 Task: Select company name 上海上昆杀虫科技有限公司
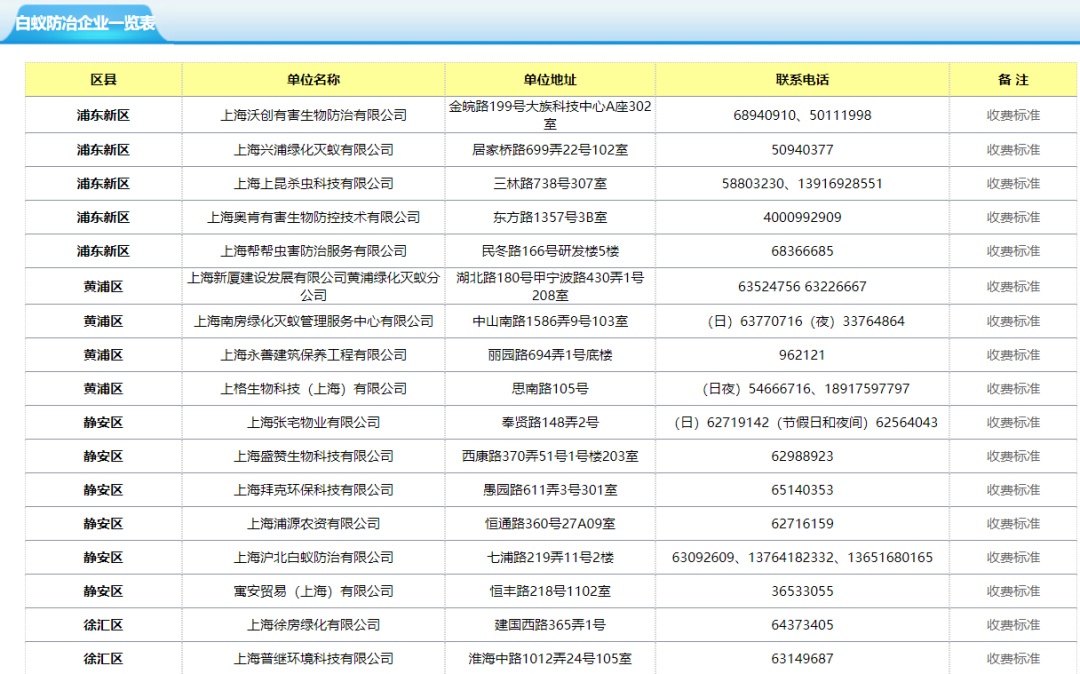point(313,183)
